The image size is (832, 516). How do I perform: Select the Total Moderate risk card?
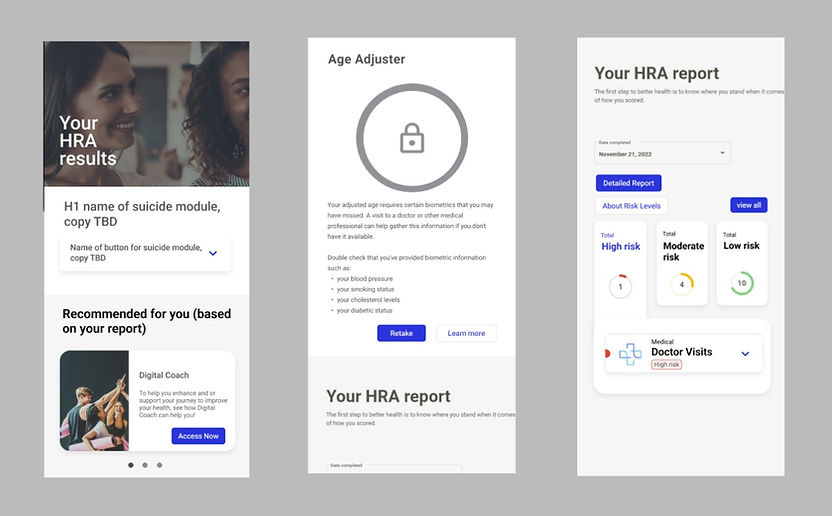point(682,263)
